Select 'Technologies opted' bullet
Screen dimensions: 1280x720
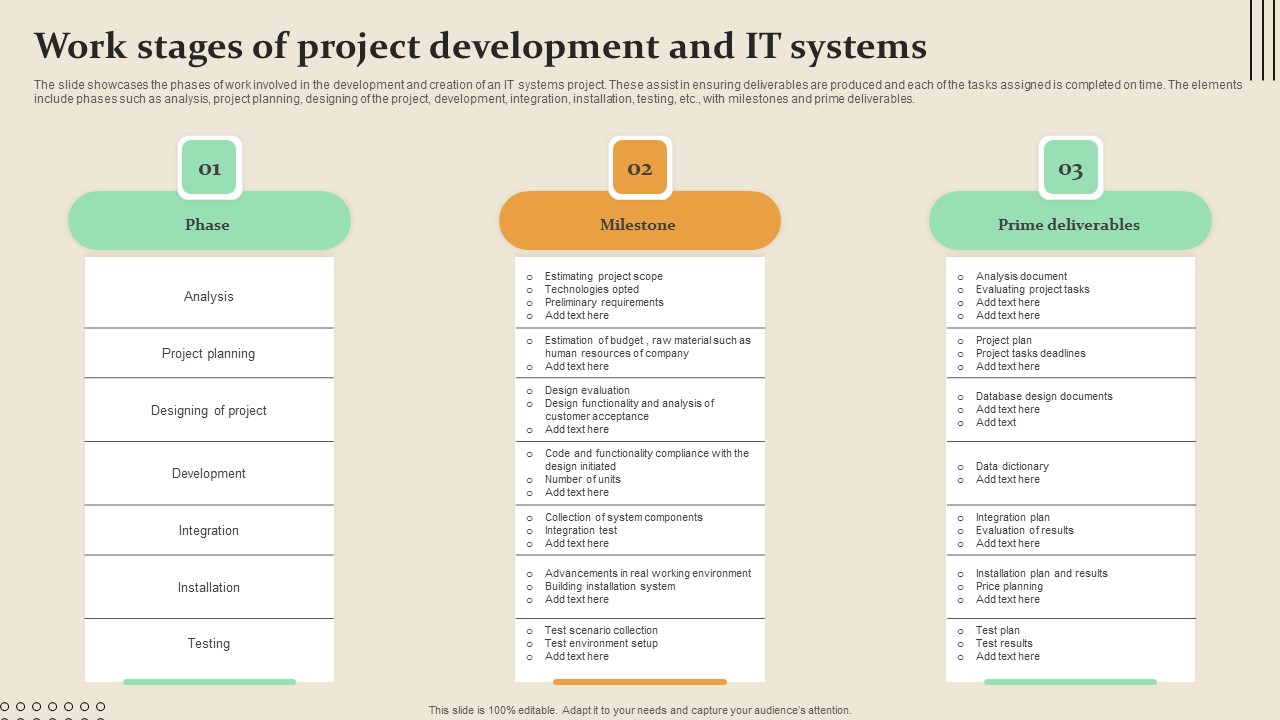coord(592,289)
